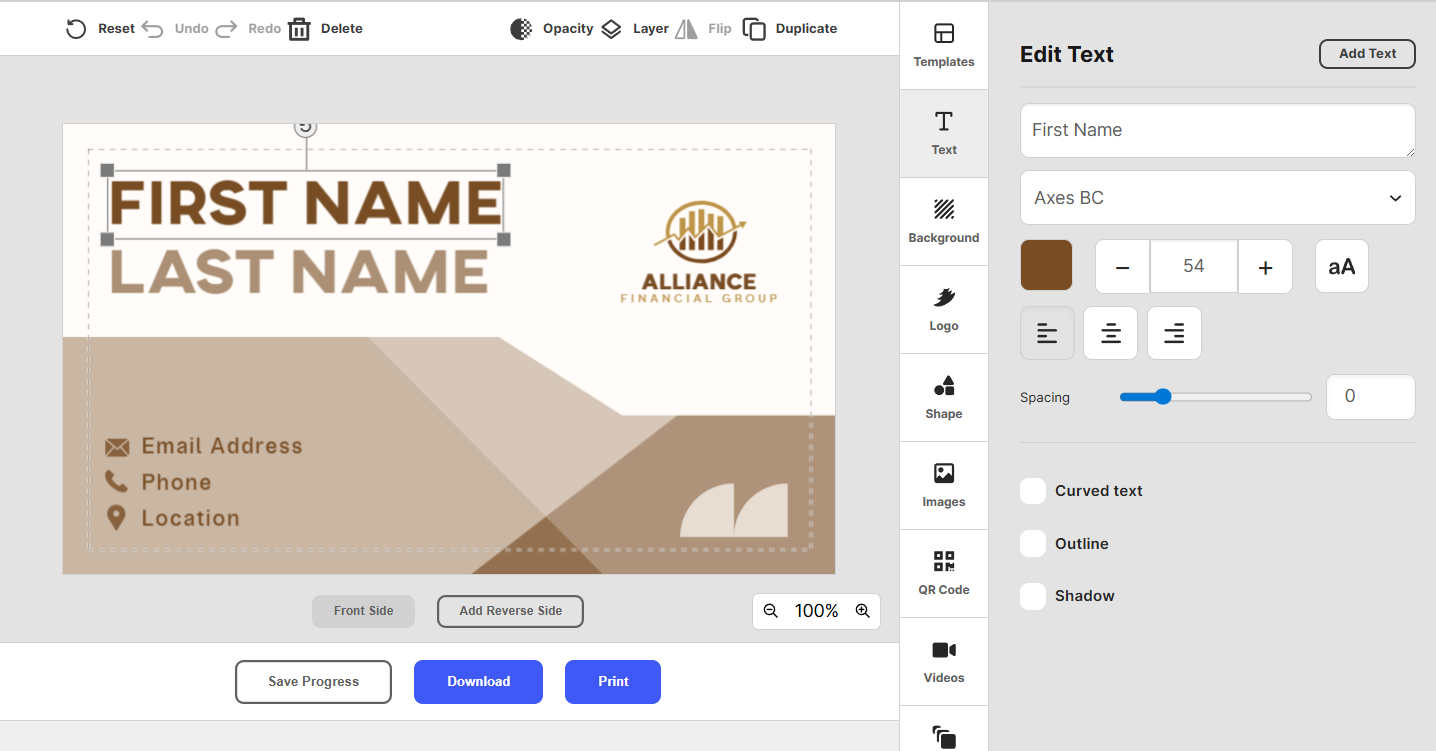Click the font size value 54 field
This screenshot has width=1436, height=751.
[x=1194, y=267]
